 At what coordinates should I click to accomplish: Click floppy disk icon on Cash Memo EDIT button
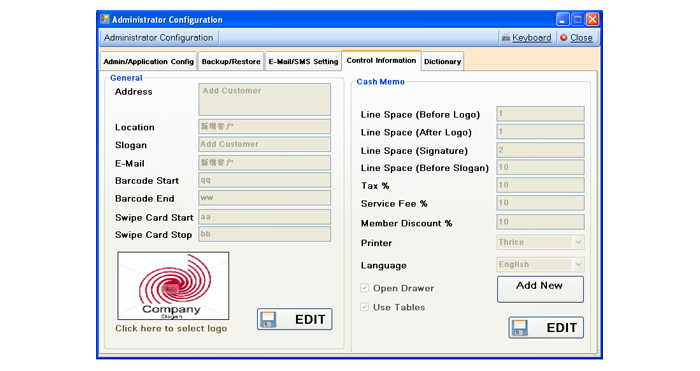[520, 328]
